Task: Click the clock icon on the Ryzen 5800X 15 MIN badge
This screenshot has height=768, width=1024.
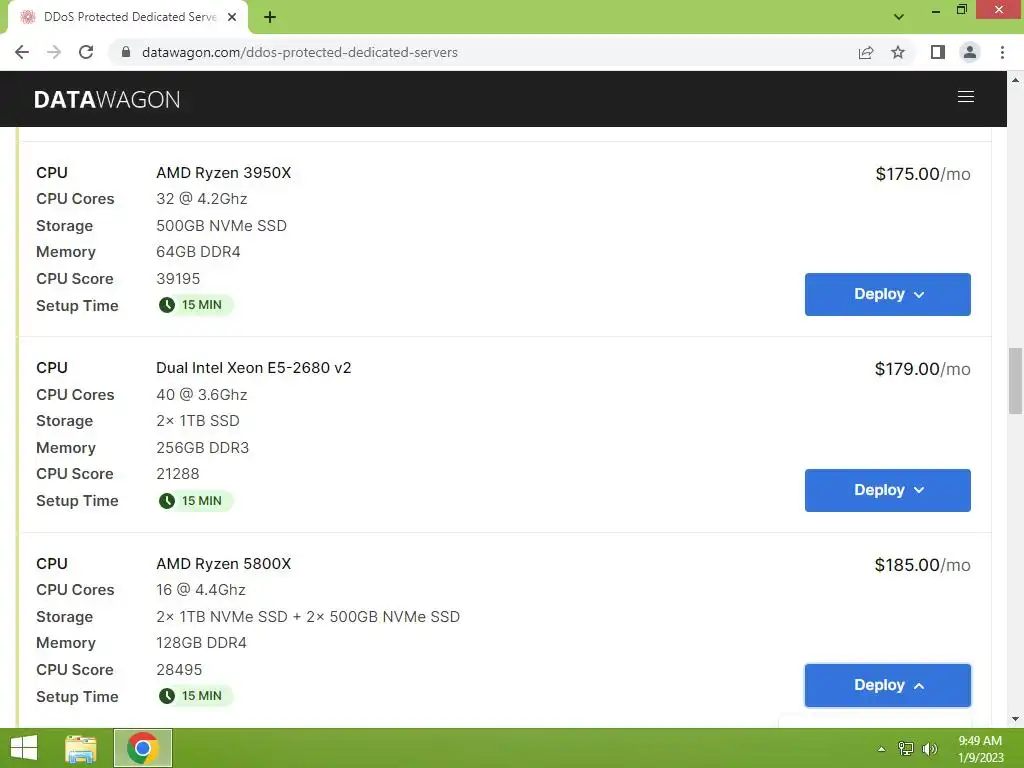Action: [167, 696]
